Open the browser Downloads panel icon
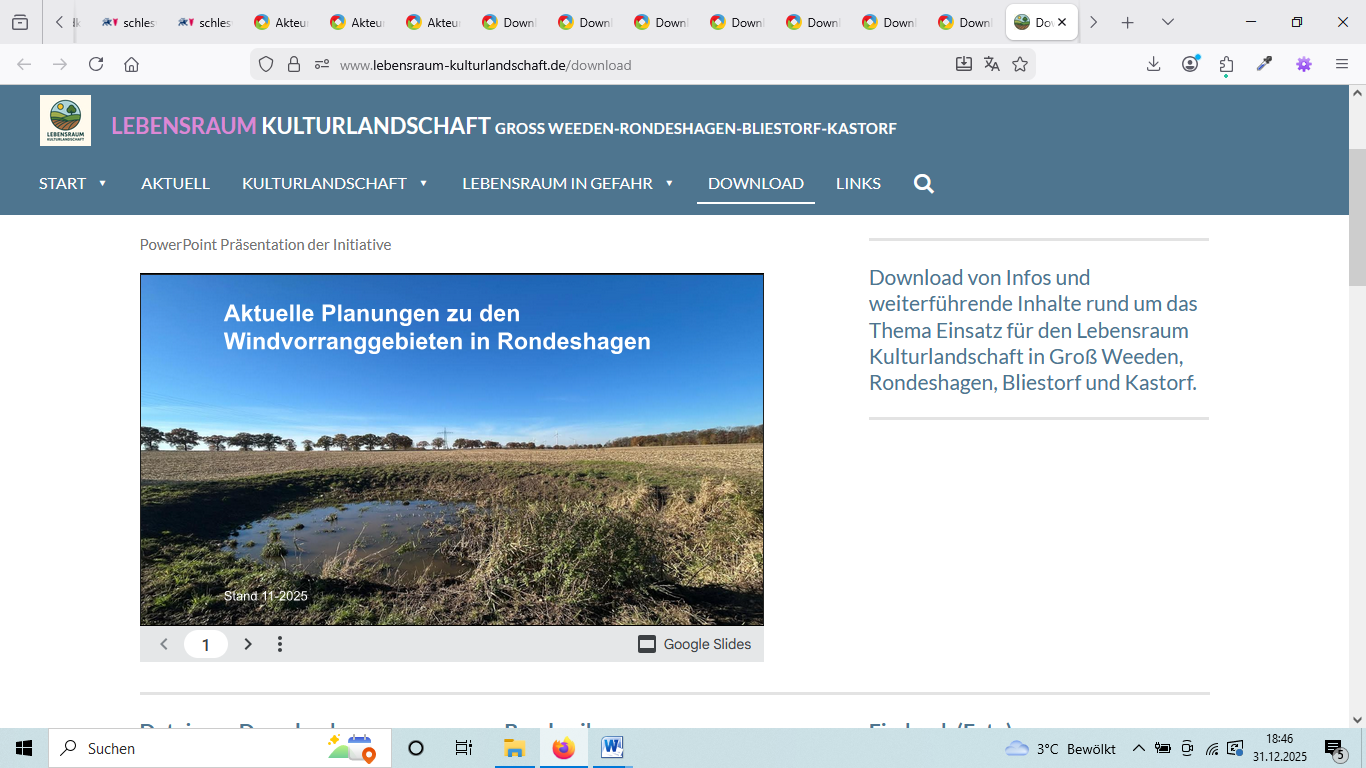This screenshot has height=768, width=1366. 1153,64
